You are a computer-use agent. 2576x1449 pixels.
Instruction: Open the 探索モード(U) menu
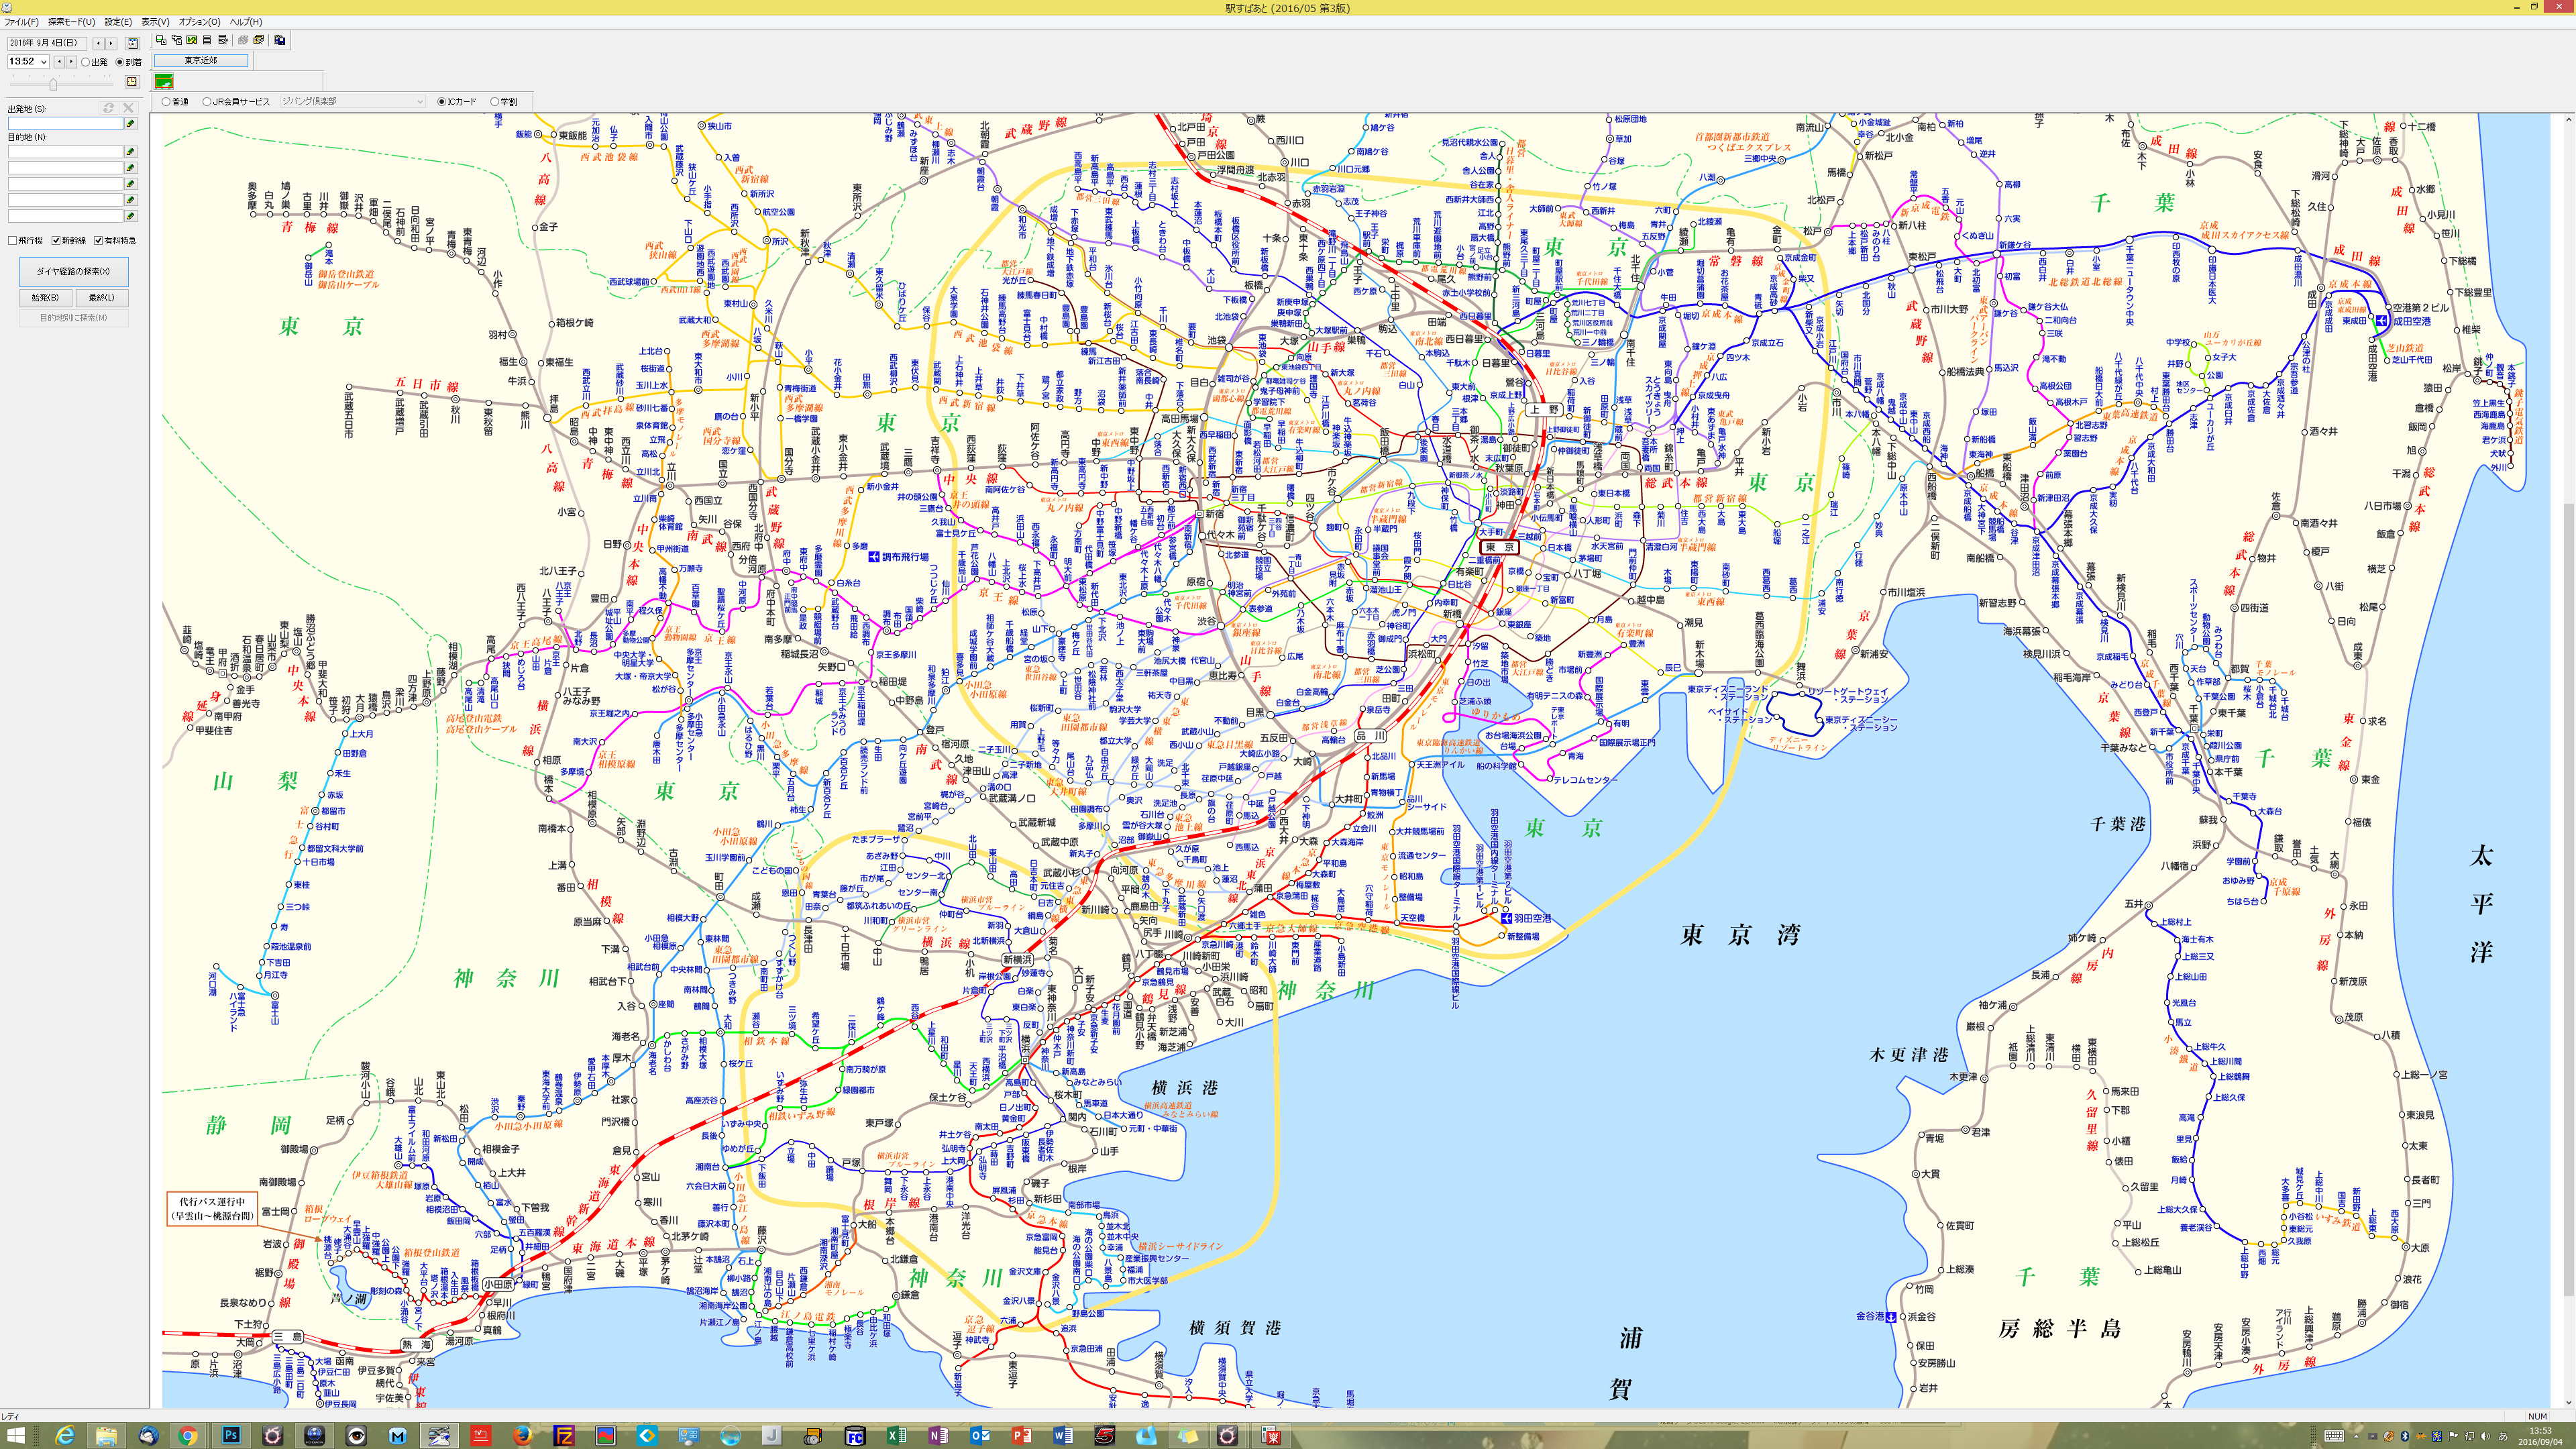[x=71, y=22]
